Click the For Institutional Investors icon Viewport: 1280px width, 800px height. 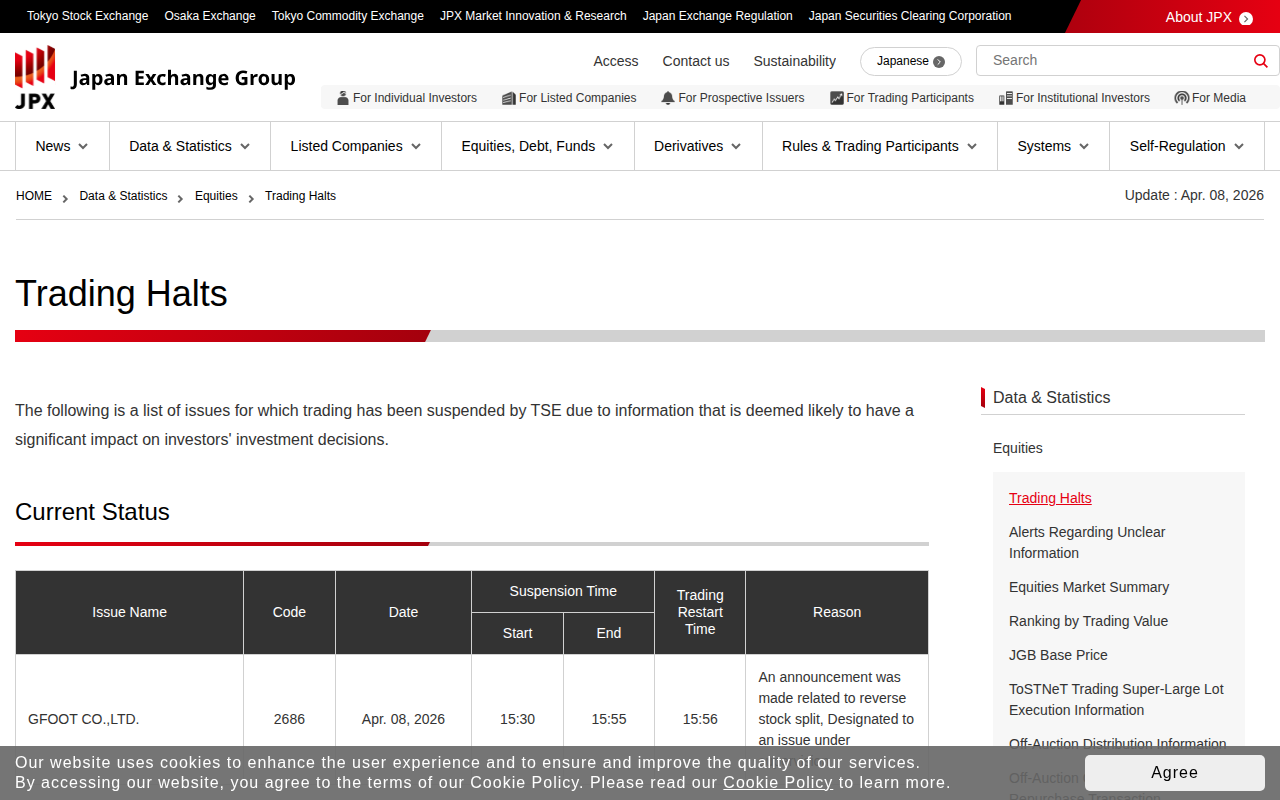[x=1005, y=98]
